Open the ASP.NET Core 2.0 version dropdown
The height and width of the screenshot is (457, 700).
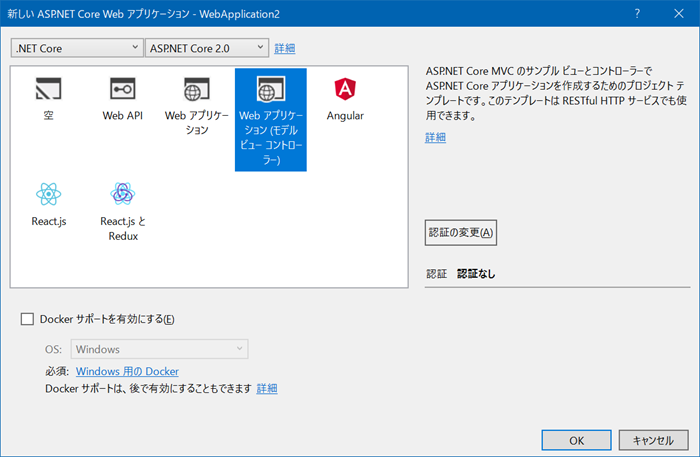(x=207, y=48)
